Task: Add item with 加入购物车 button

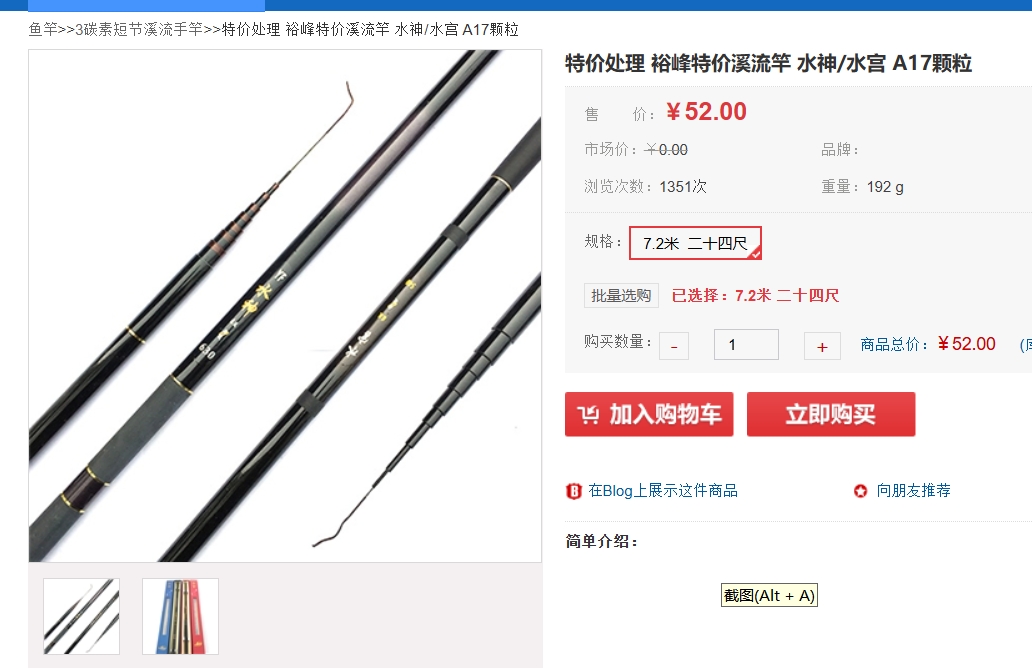Action: [x=649, y=414]
